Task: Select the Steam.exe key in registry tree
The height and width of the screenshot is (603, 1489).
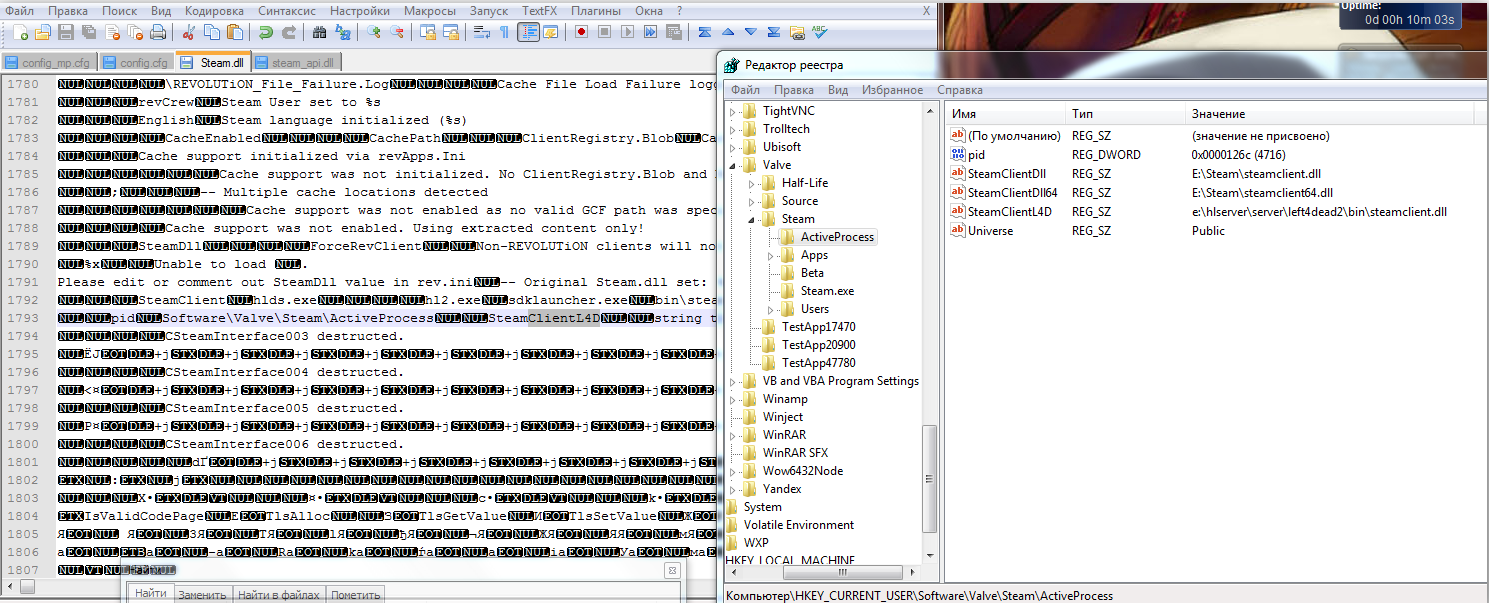Action: (827, 291)
